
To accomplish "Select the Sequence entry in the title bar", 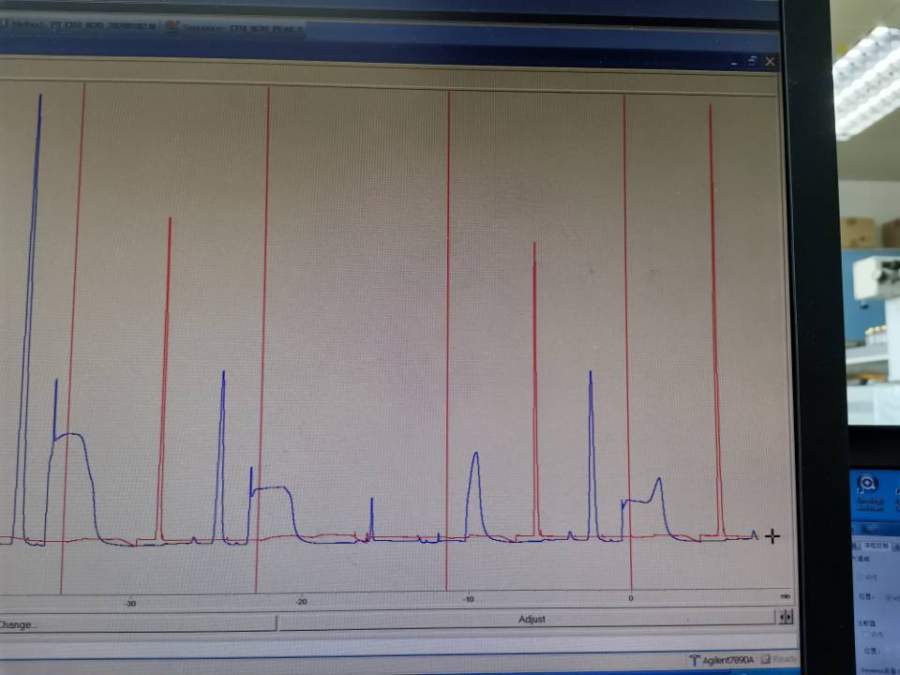I will [x=241, y=28].
